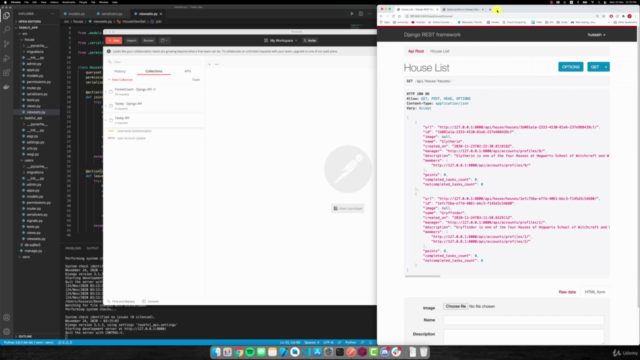
Task: Open Visual Studio Code from the dock
Action: [x=306, y=352]
